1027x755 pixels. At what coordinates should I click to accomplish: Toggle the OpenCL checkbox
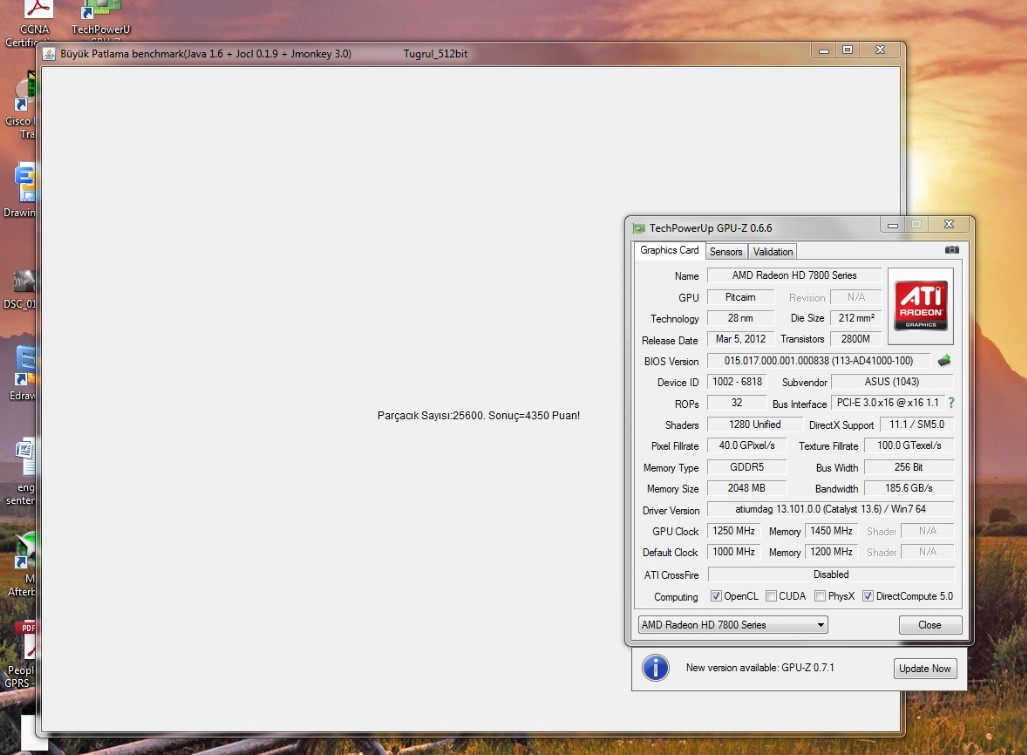pos(716,596)
